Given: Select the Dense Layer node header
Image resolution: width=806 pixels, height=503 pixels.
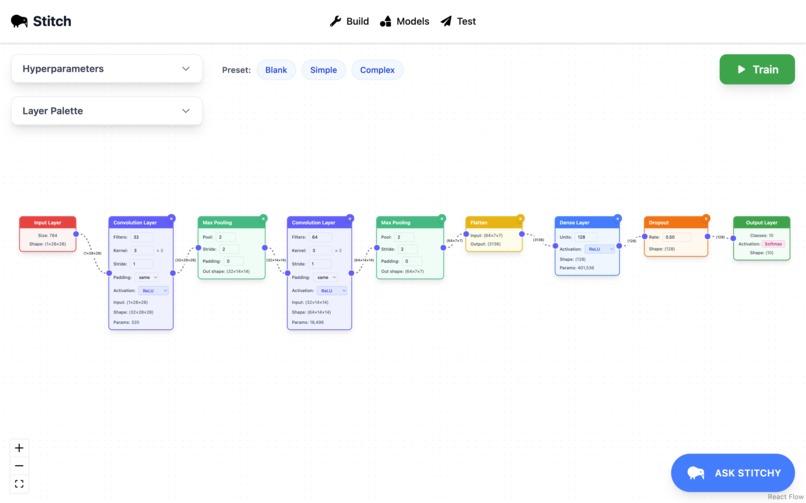Looking at the screenshot, I should [x=587, y=222].
